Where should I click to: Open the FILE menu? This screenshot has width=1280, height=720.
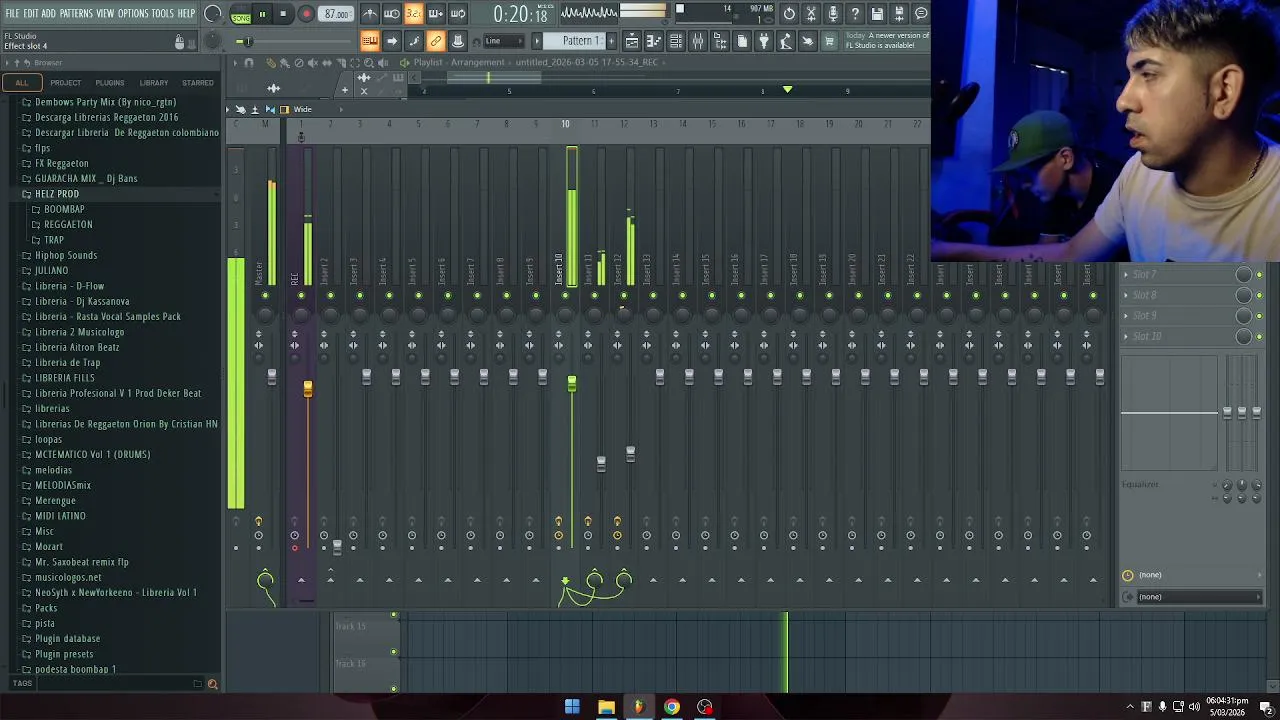(12, 13)
